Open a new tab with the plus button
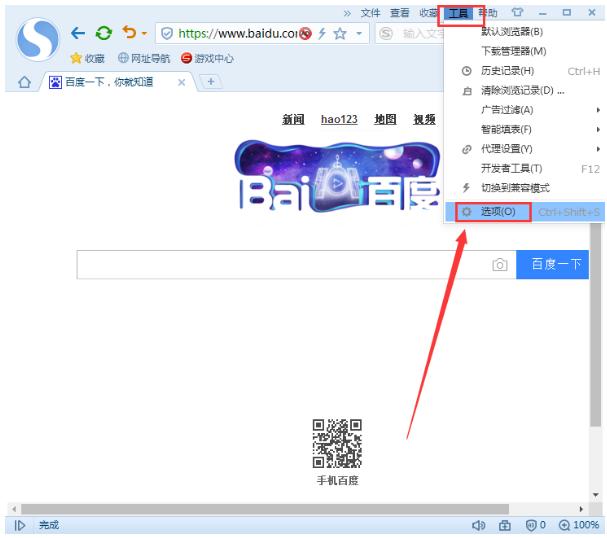Viewport: 607px width, 538px height. click(212, 82)
